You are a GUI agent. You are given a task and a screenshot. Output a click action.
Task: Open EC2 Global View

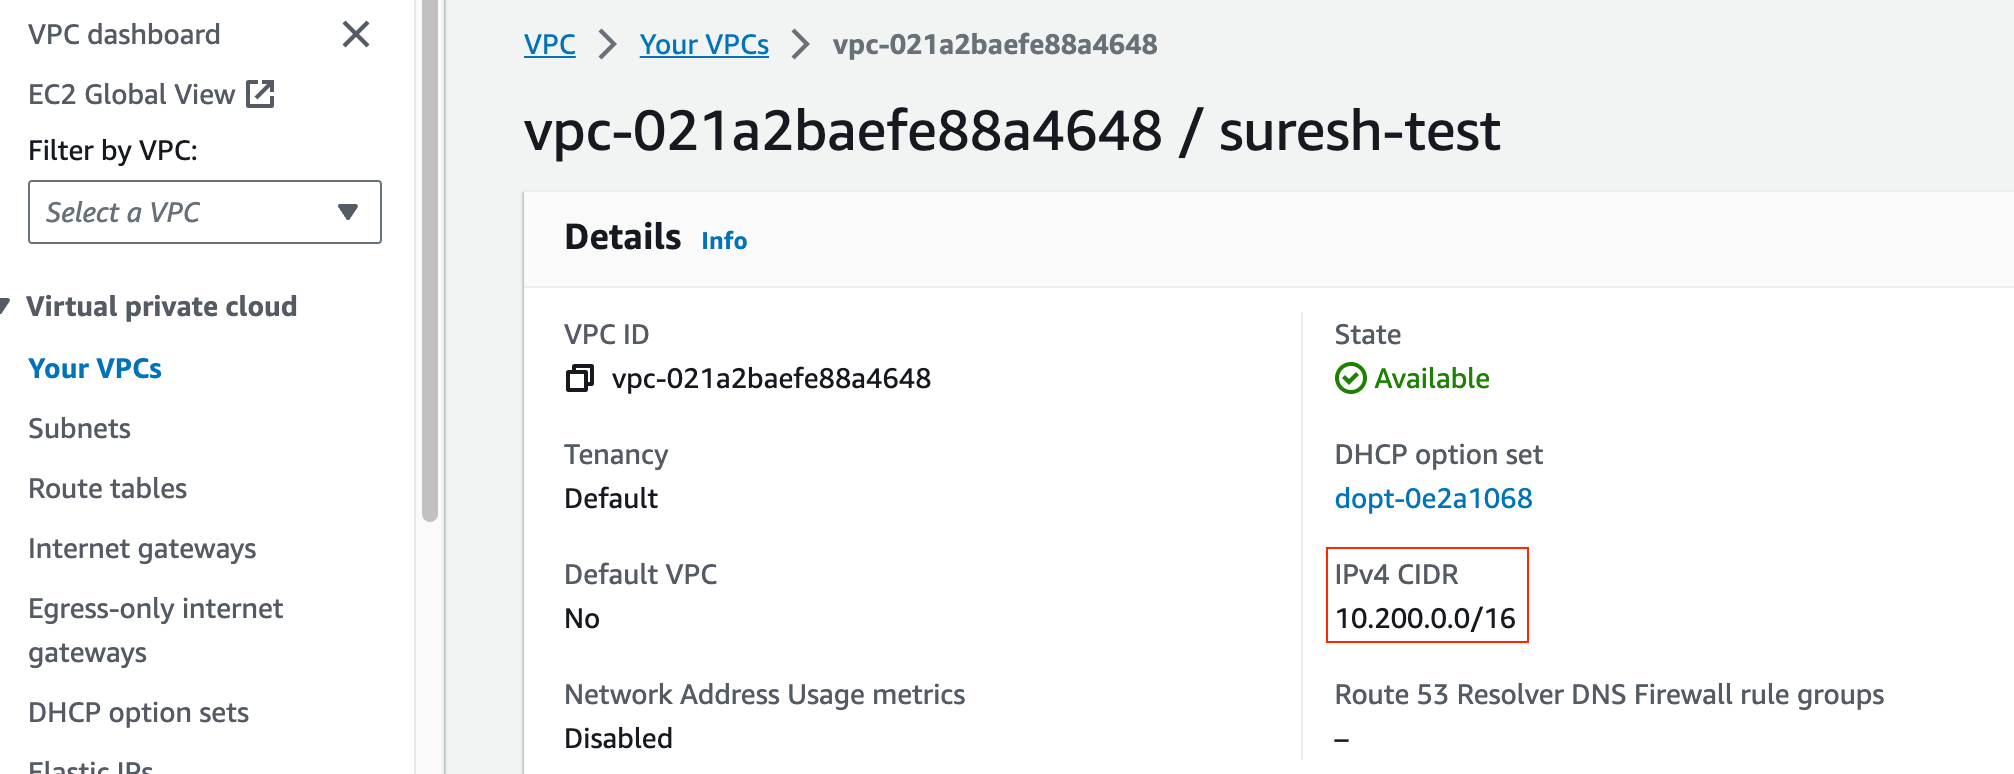point(131,94)
